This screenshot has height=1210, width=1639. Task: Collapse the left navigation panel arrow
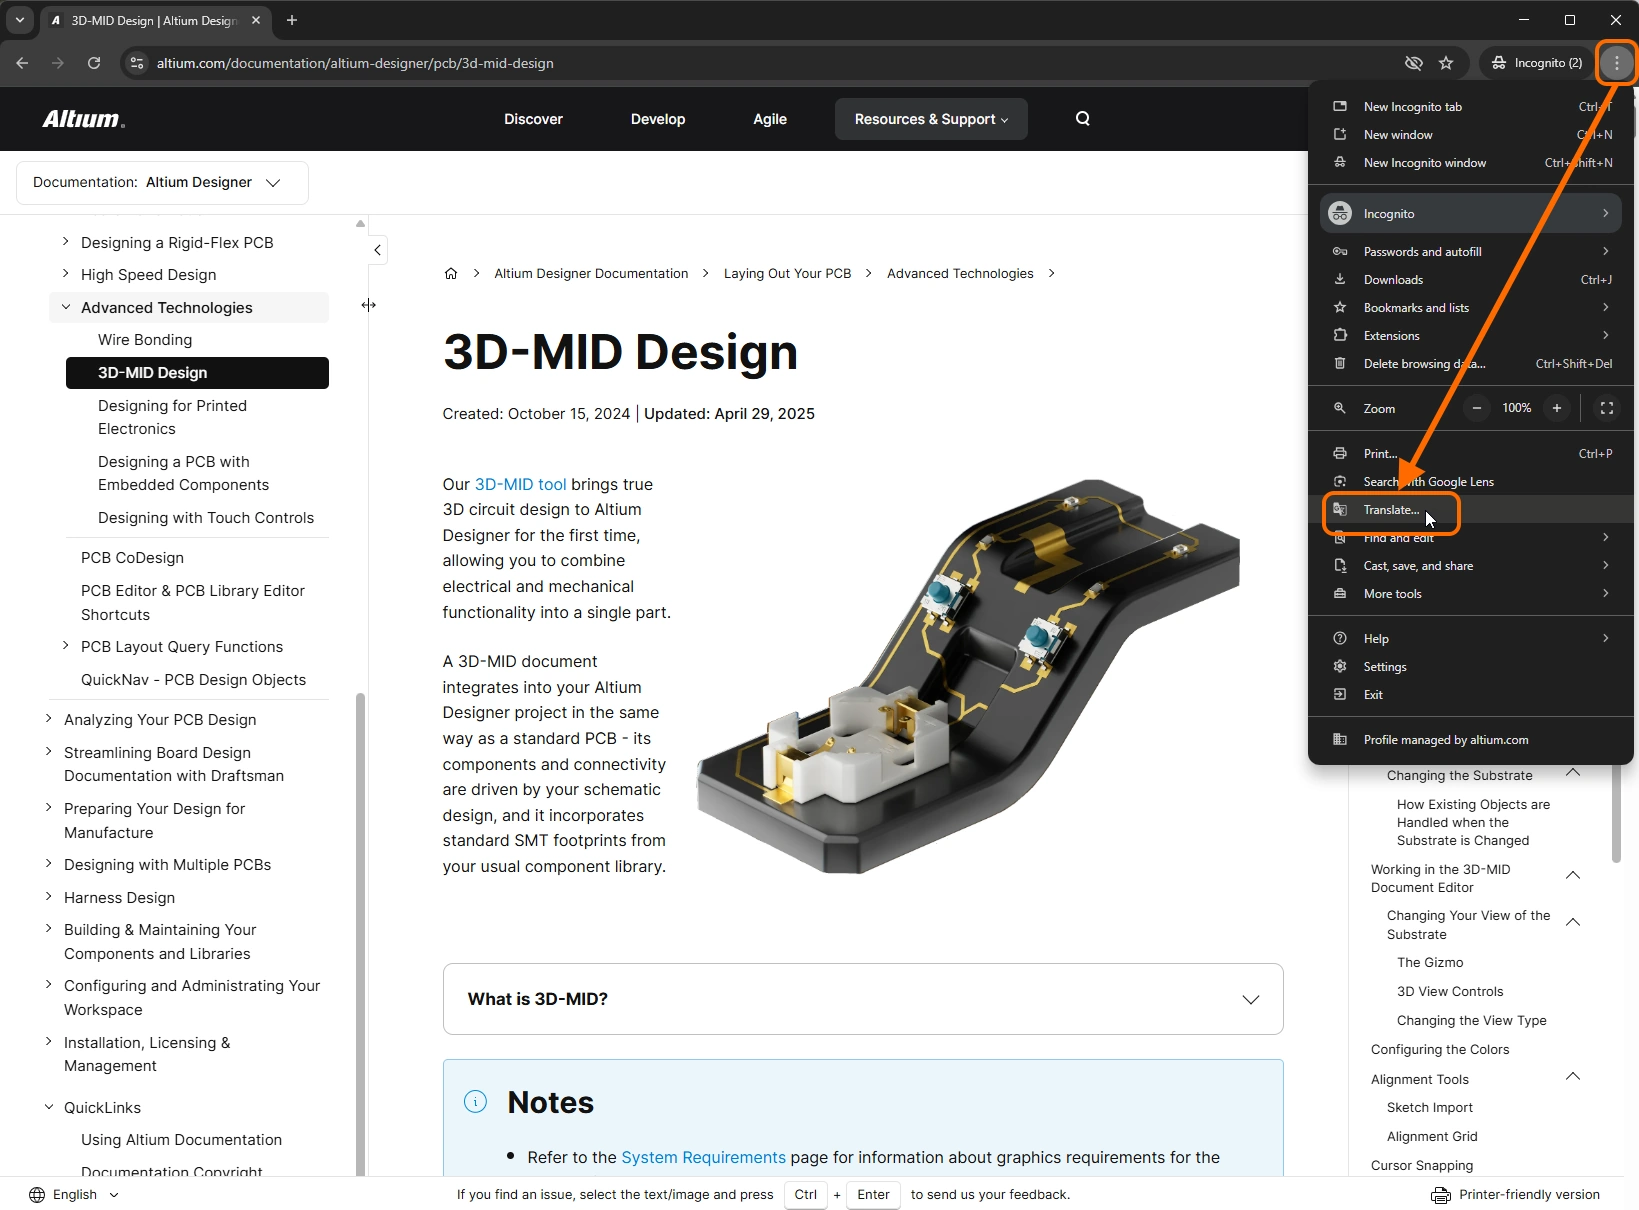[377, 250]
